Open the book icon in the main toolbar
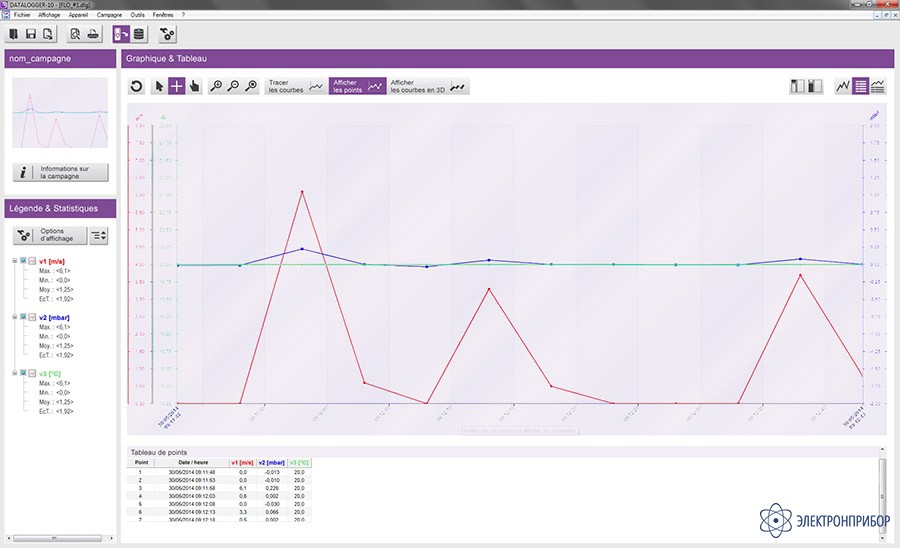The width and height of the screenshot is (900, 548). coord(13,34)
